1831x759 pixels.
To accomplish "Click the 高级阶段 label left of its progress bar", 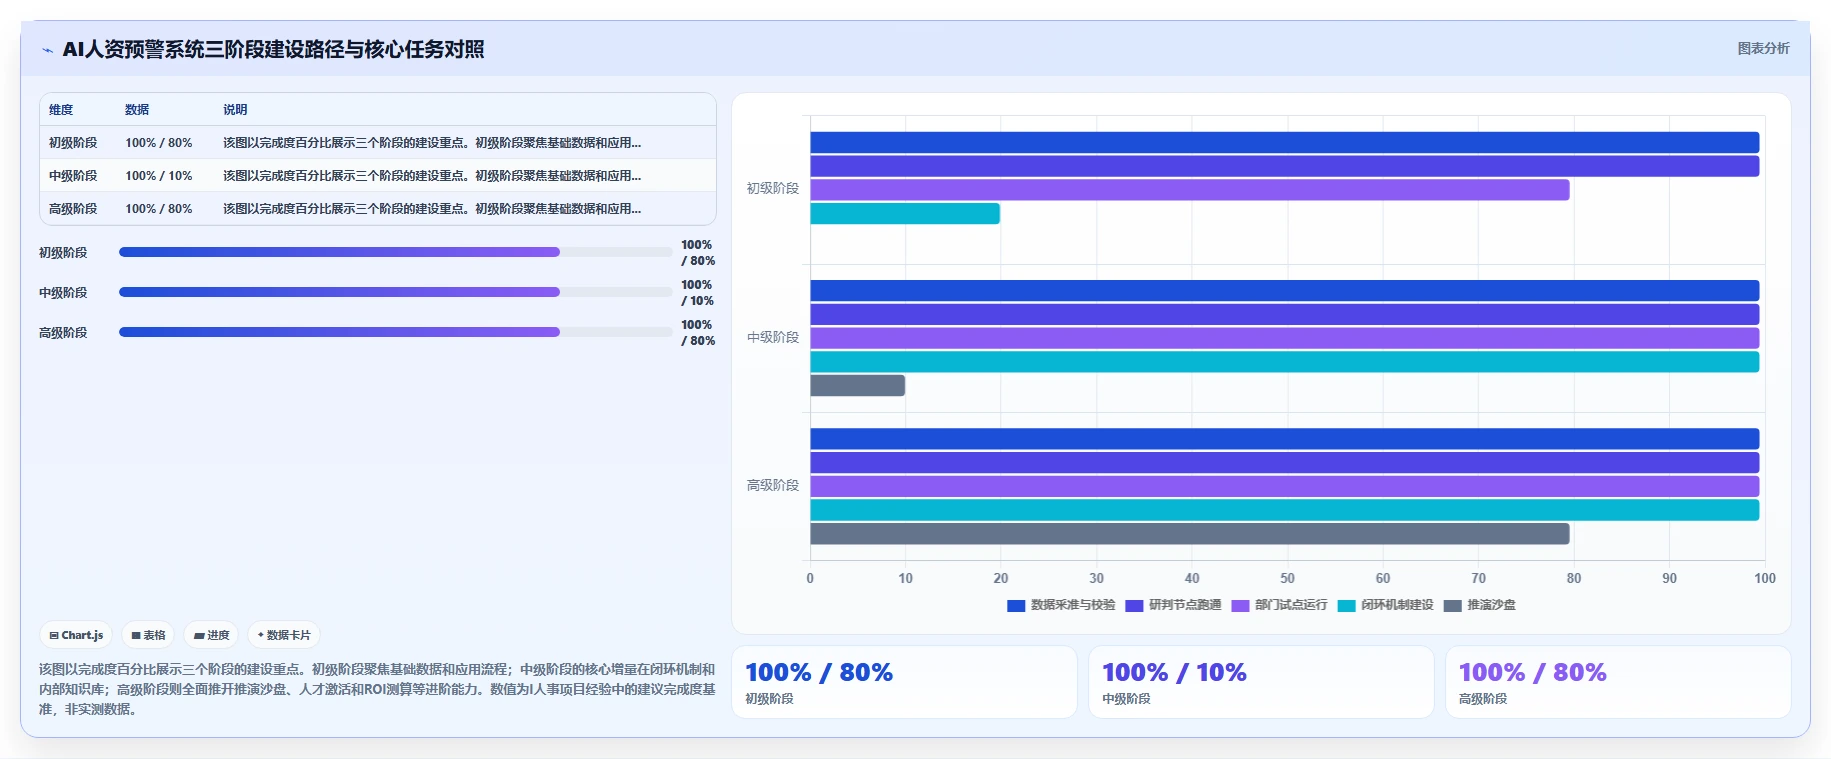I will 63,333.
